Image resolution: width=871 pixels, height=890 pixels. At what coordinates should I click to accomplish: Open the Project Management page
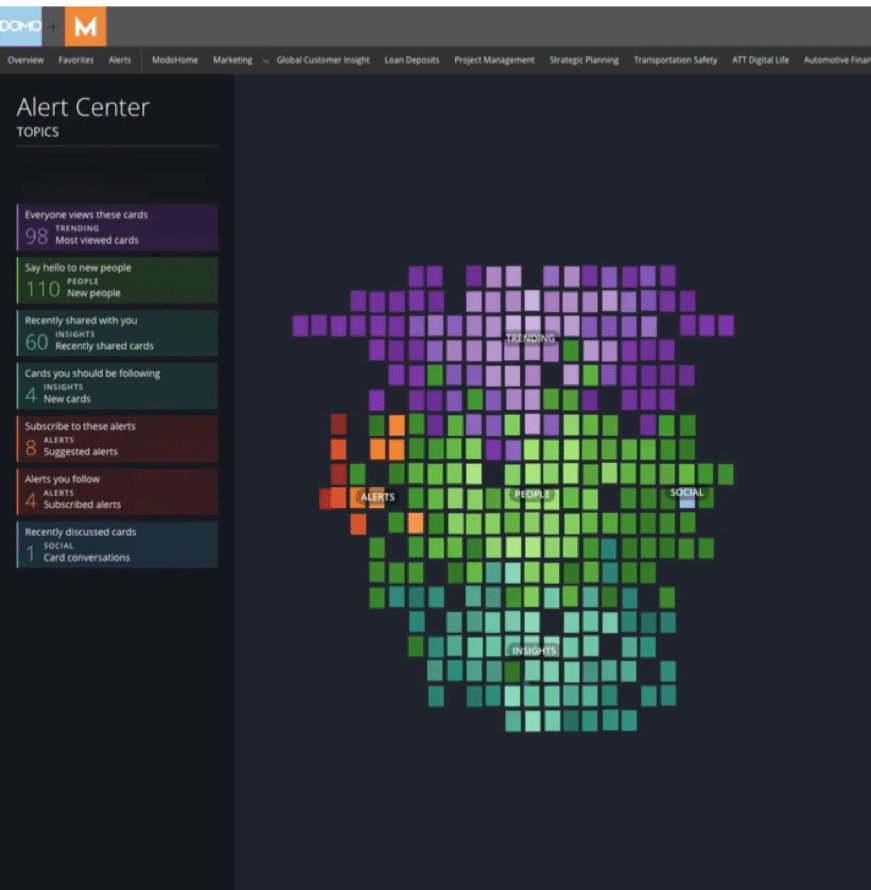(494, 60)
